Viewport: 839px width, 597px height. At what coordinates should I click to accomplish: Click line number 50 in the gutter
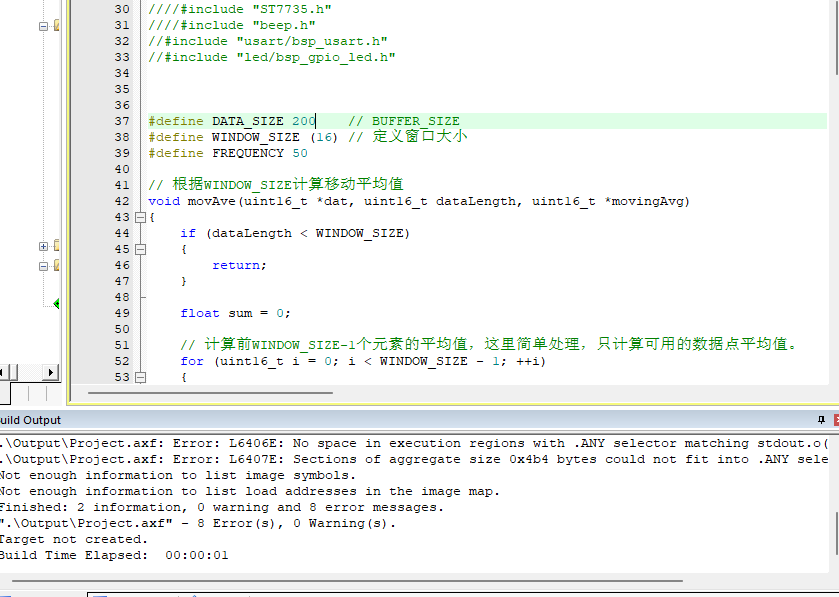click(122, 330)
